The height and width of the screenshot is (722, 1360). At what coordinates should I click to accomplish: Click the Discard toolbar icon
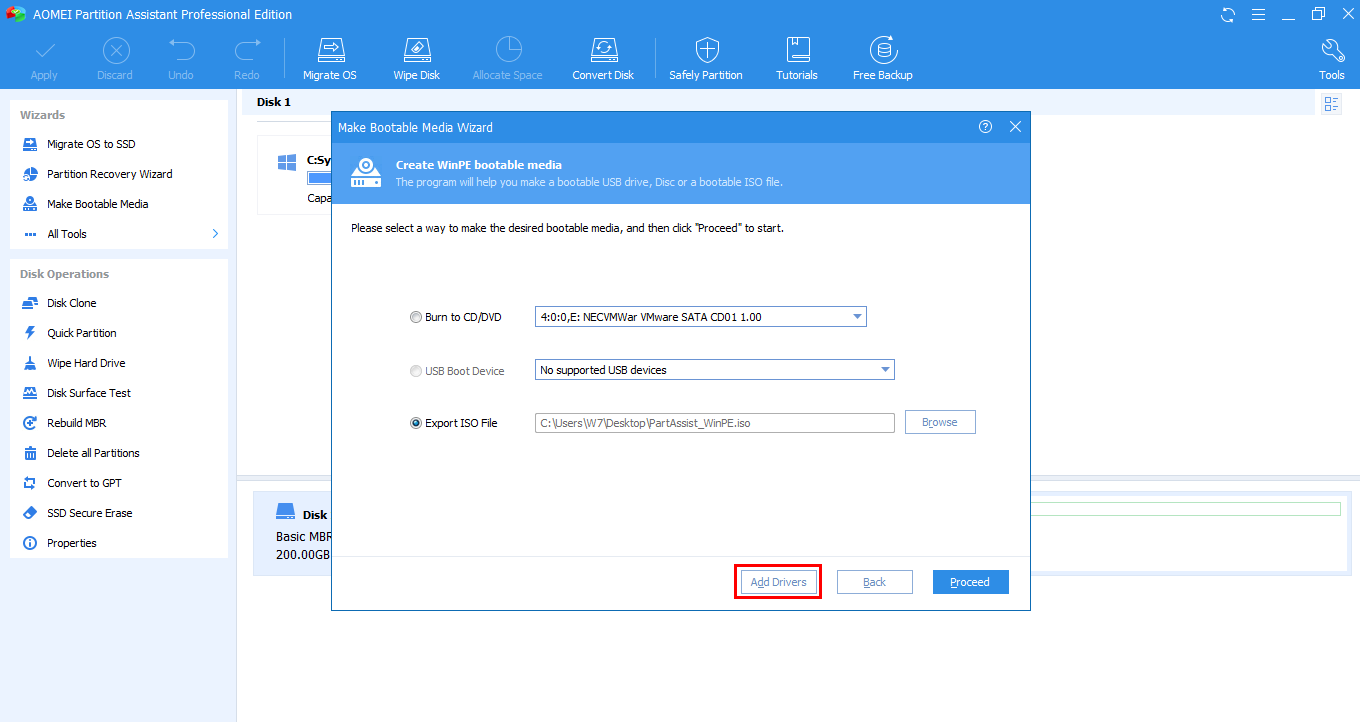click(115, 50)
